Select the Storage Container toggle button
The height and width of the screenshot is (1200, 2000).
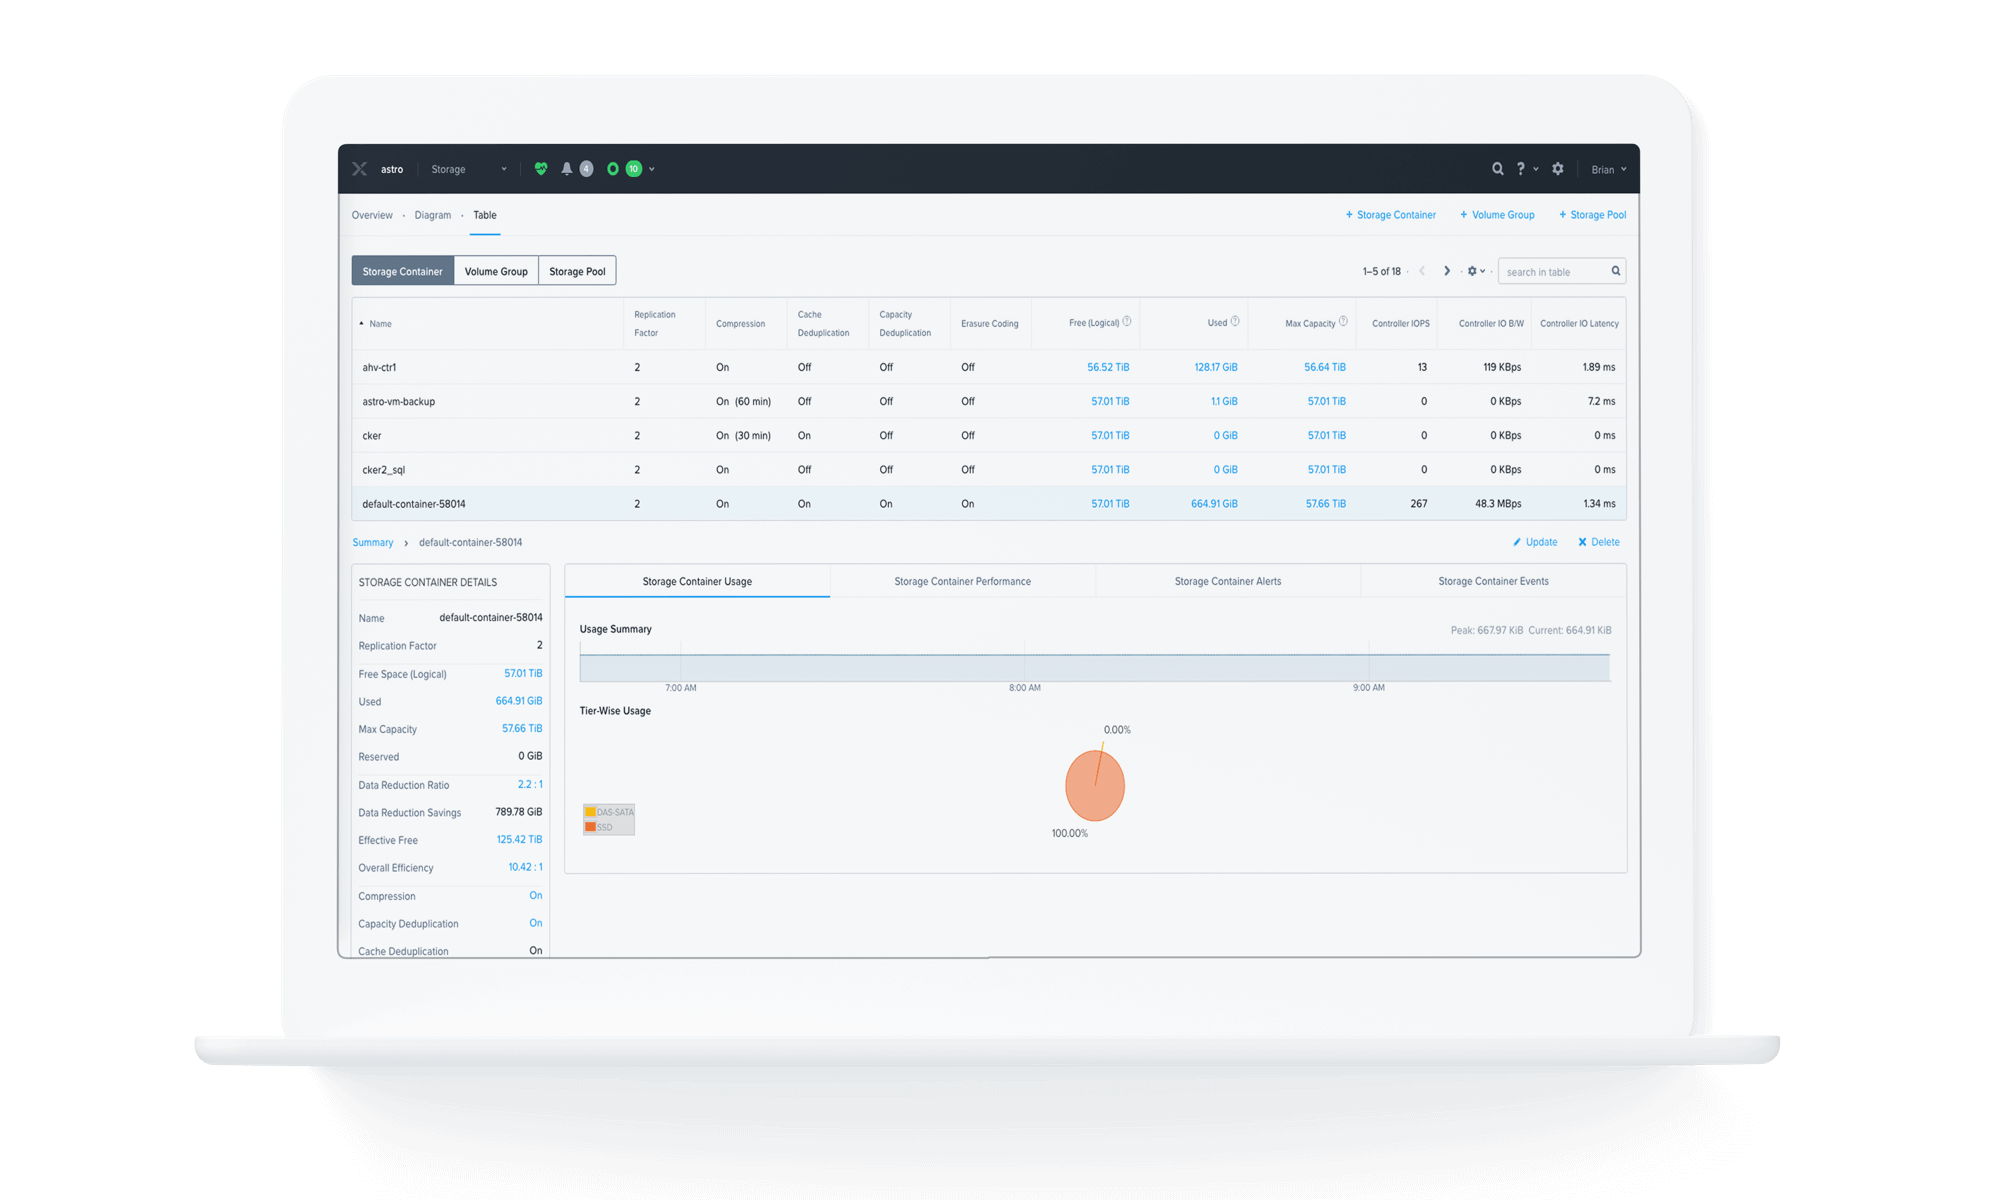tap(402, 271)
